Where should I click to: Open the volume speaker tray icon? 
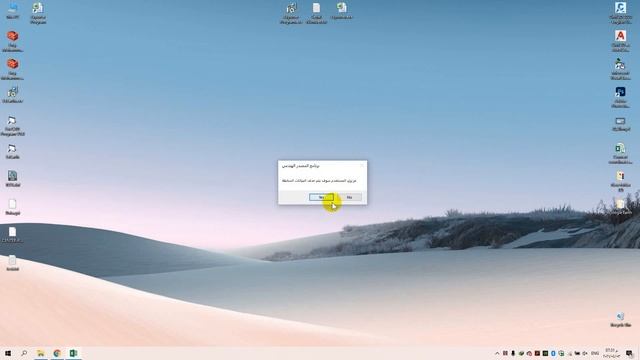(x=585, y=353)
